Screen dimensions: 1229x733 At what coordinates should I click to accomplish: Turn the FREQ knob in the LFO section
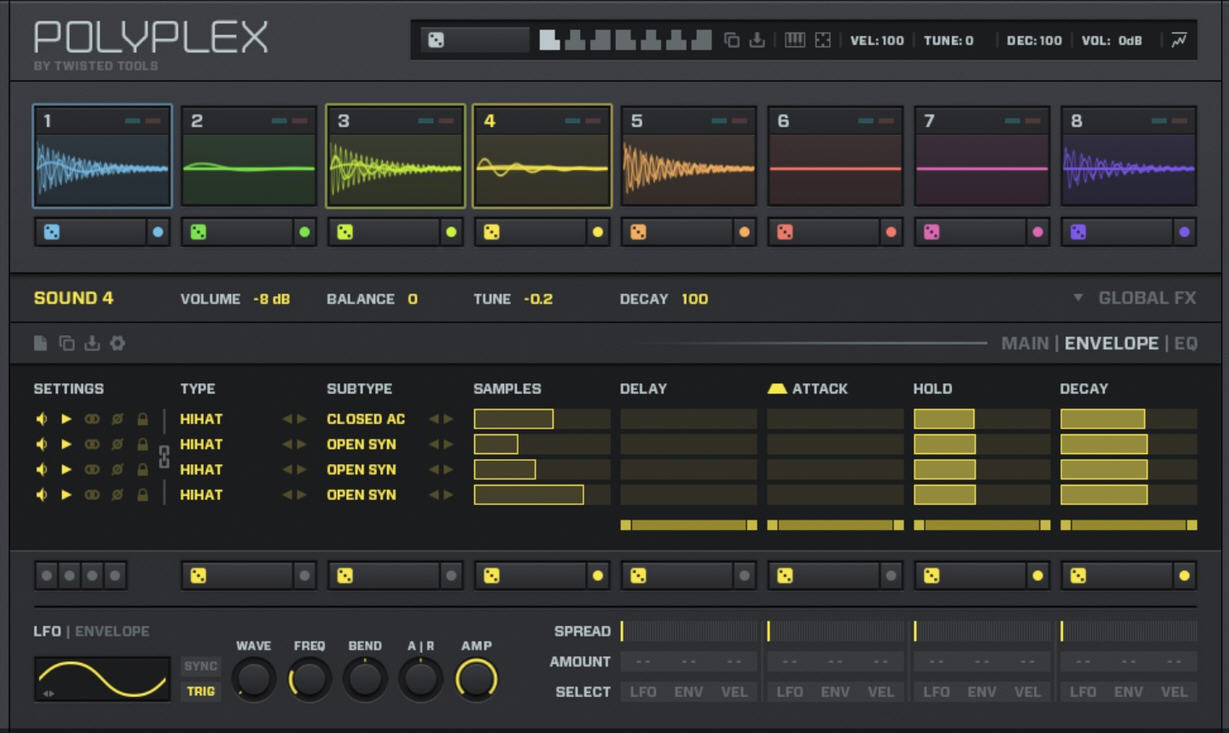pos(310,679)
